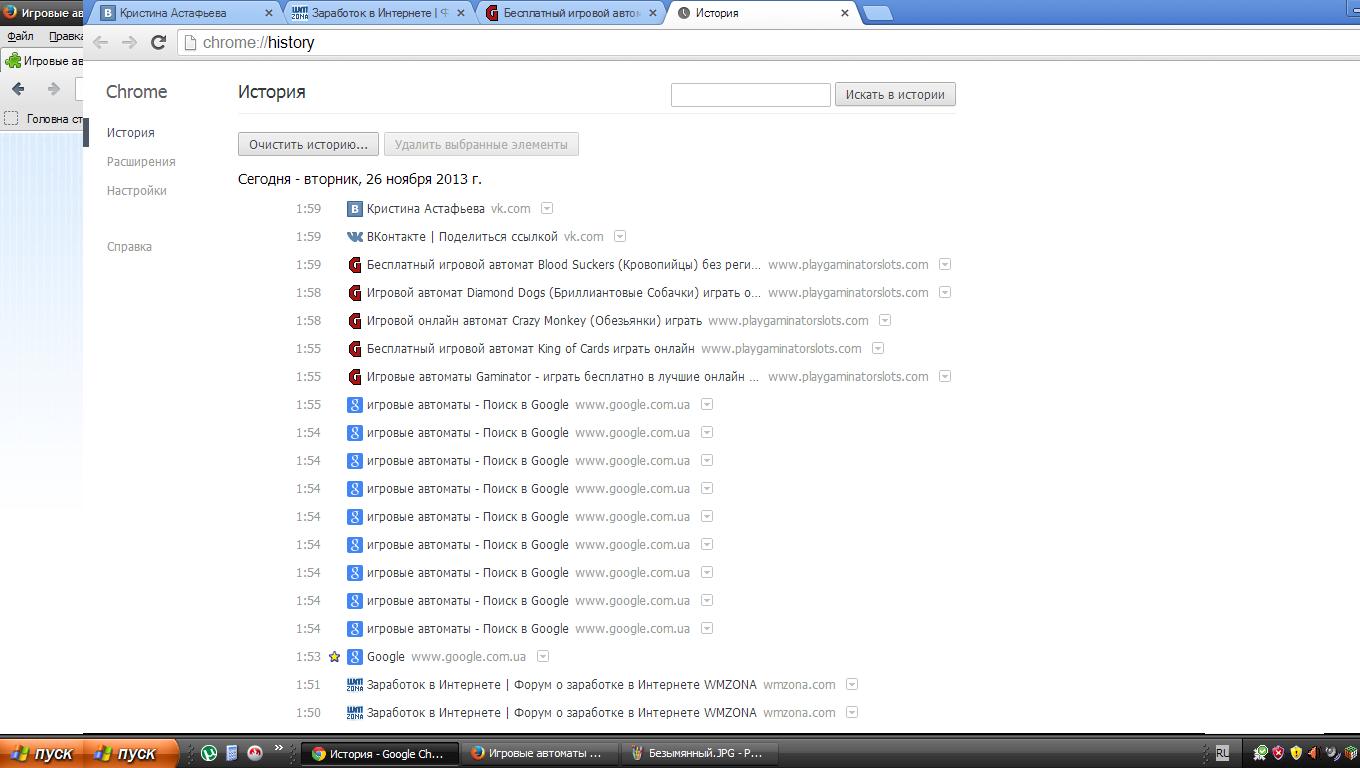Viewport: 1360px width, 768px height.
Task: Open Справка in the Chrome sidebar
Action: coord(129,247)
